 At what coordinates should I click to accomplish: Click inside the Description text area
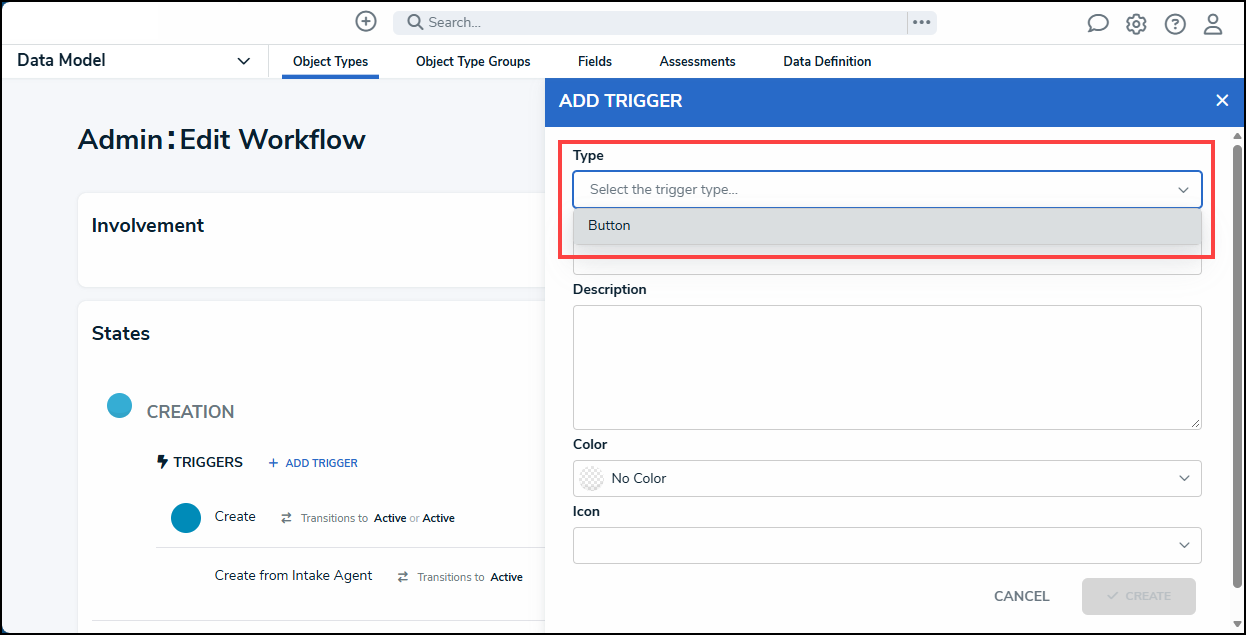click(887, 367)
